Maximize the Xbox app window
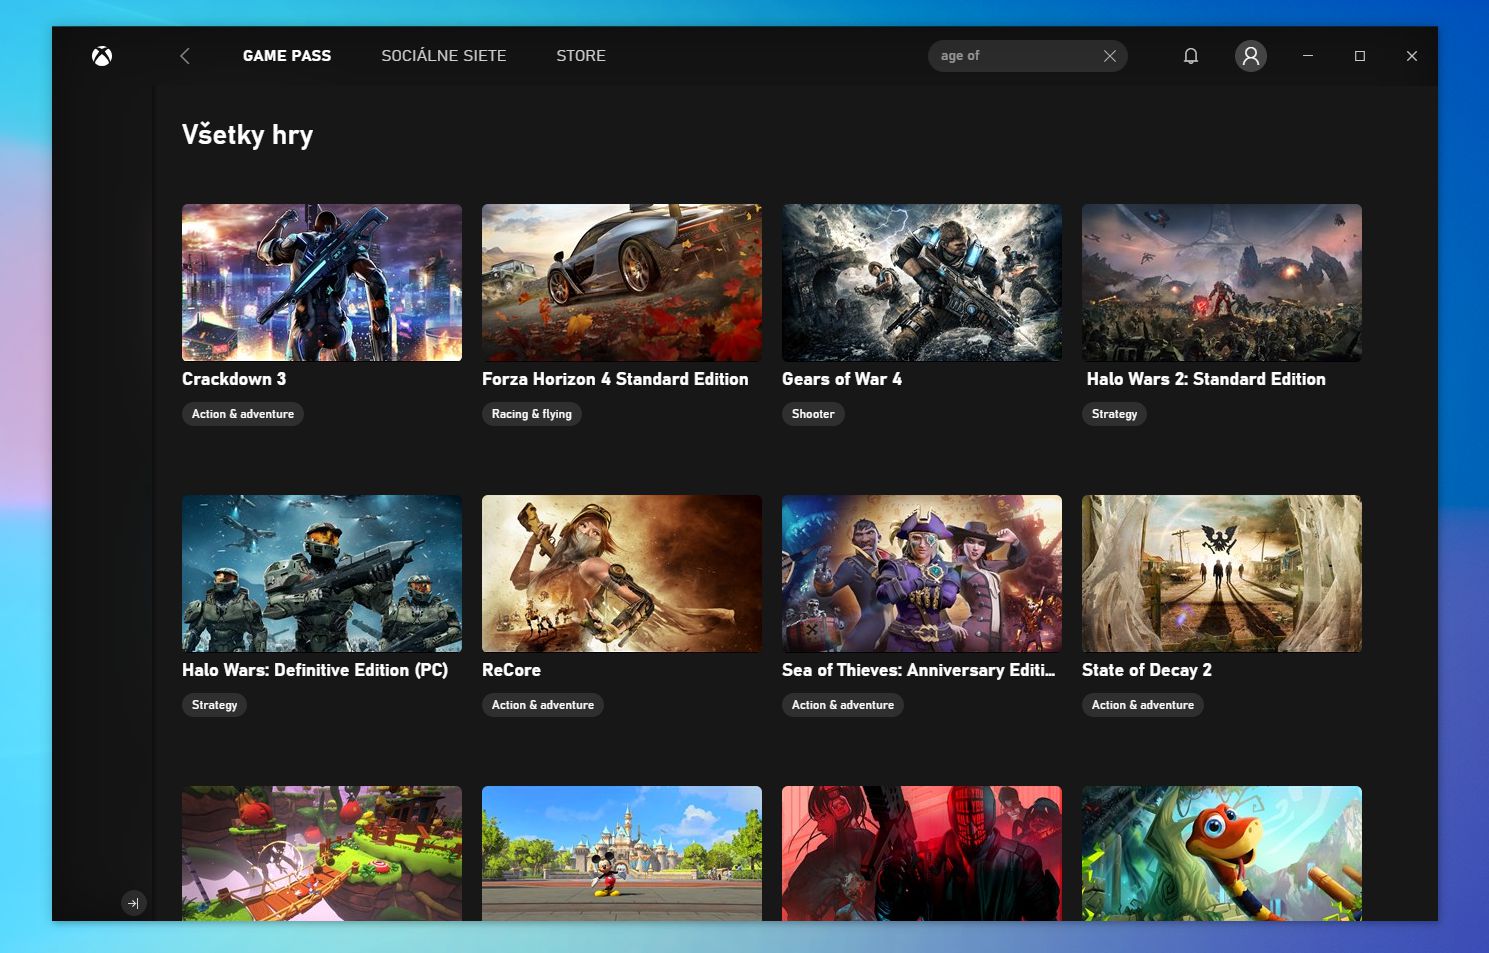 (1360, 56)
